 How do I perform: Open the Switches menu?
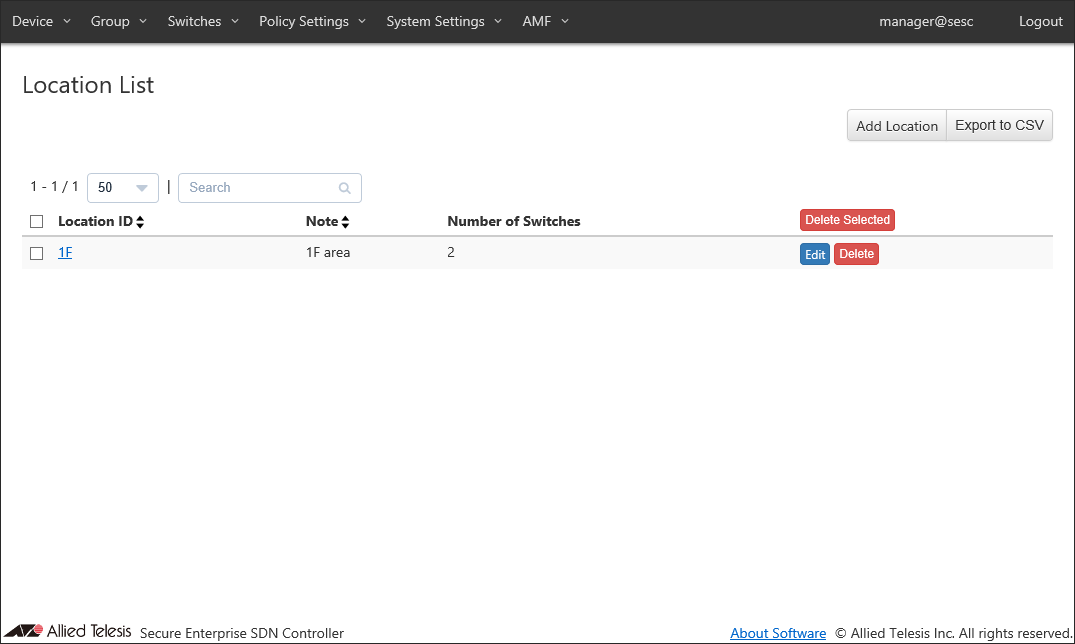[x=203, y=21]
